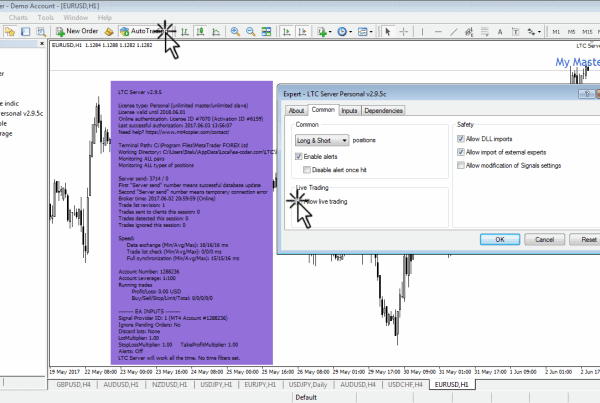Viewport: 600px width, 403px height.
Task: Open the Tools menu
Action: (46, 18)
